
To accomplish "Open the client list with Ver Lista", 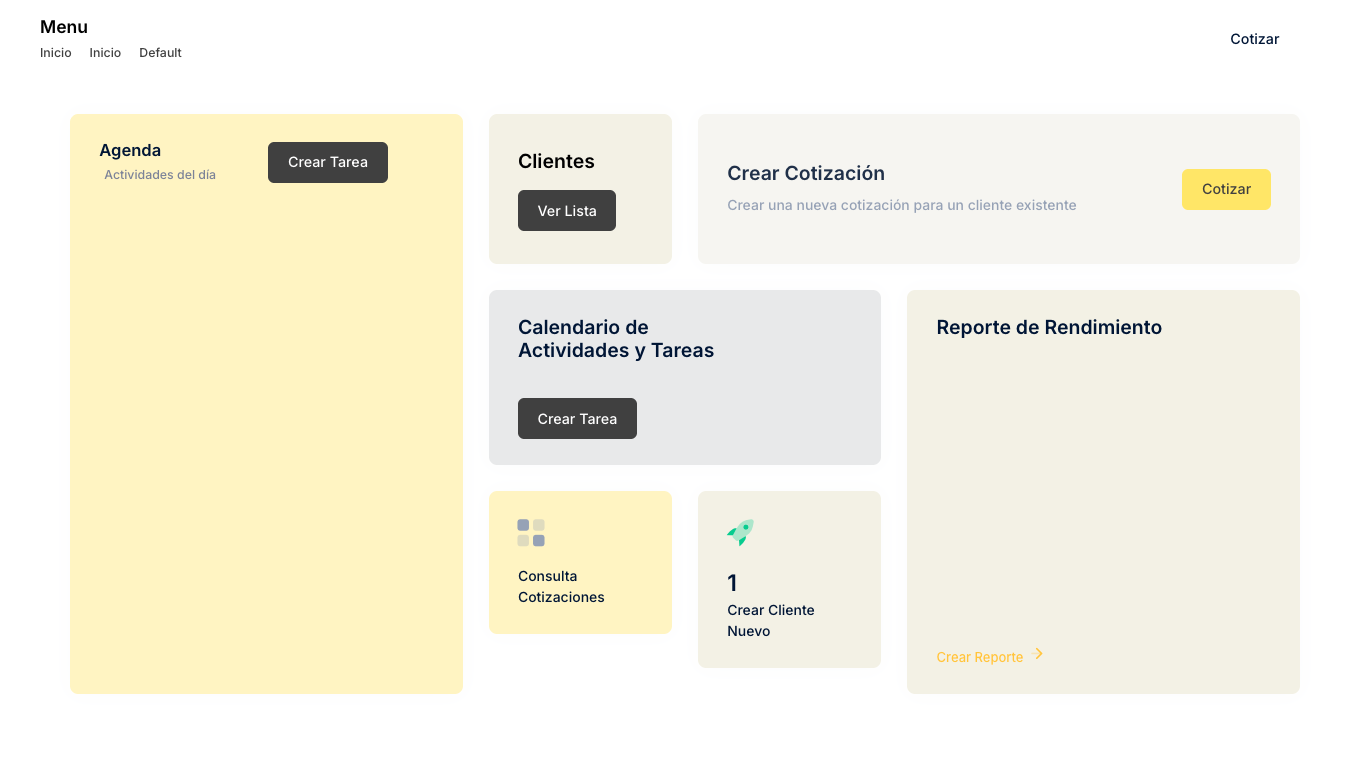I will coord(567,211).
